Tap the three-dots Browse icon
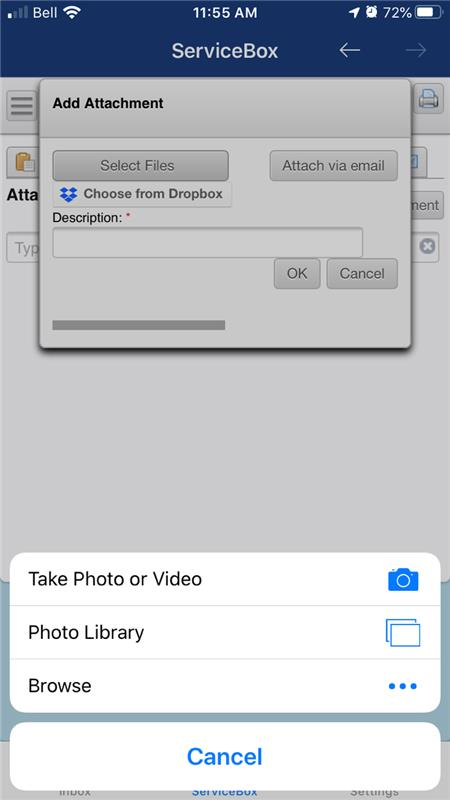This screenshot has width=450, height=800. pos(403,686)
